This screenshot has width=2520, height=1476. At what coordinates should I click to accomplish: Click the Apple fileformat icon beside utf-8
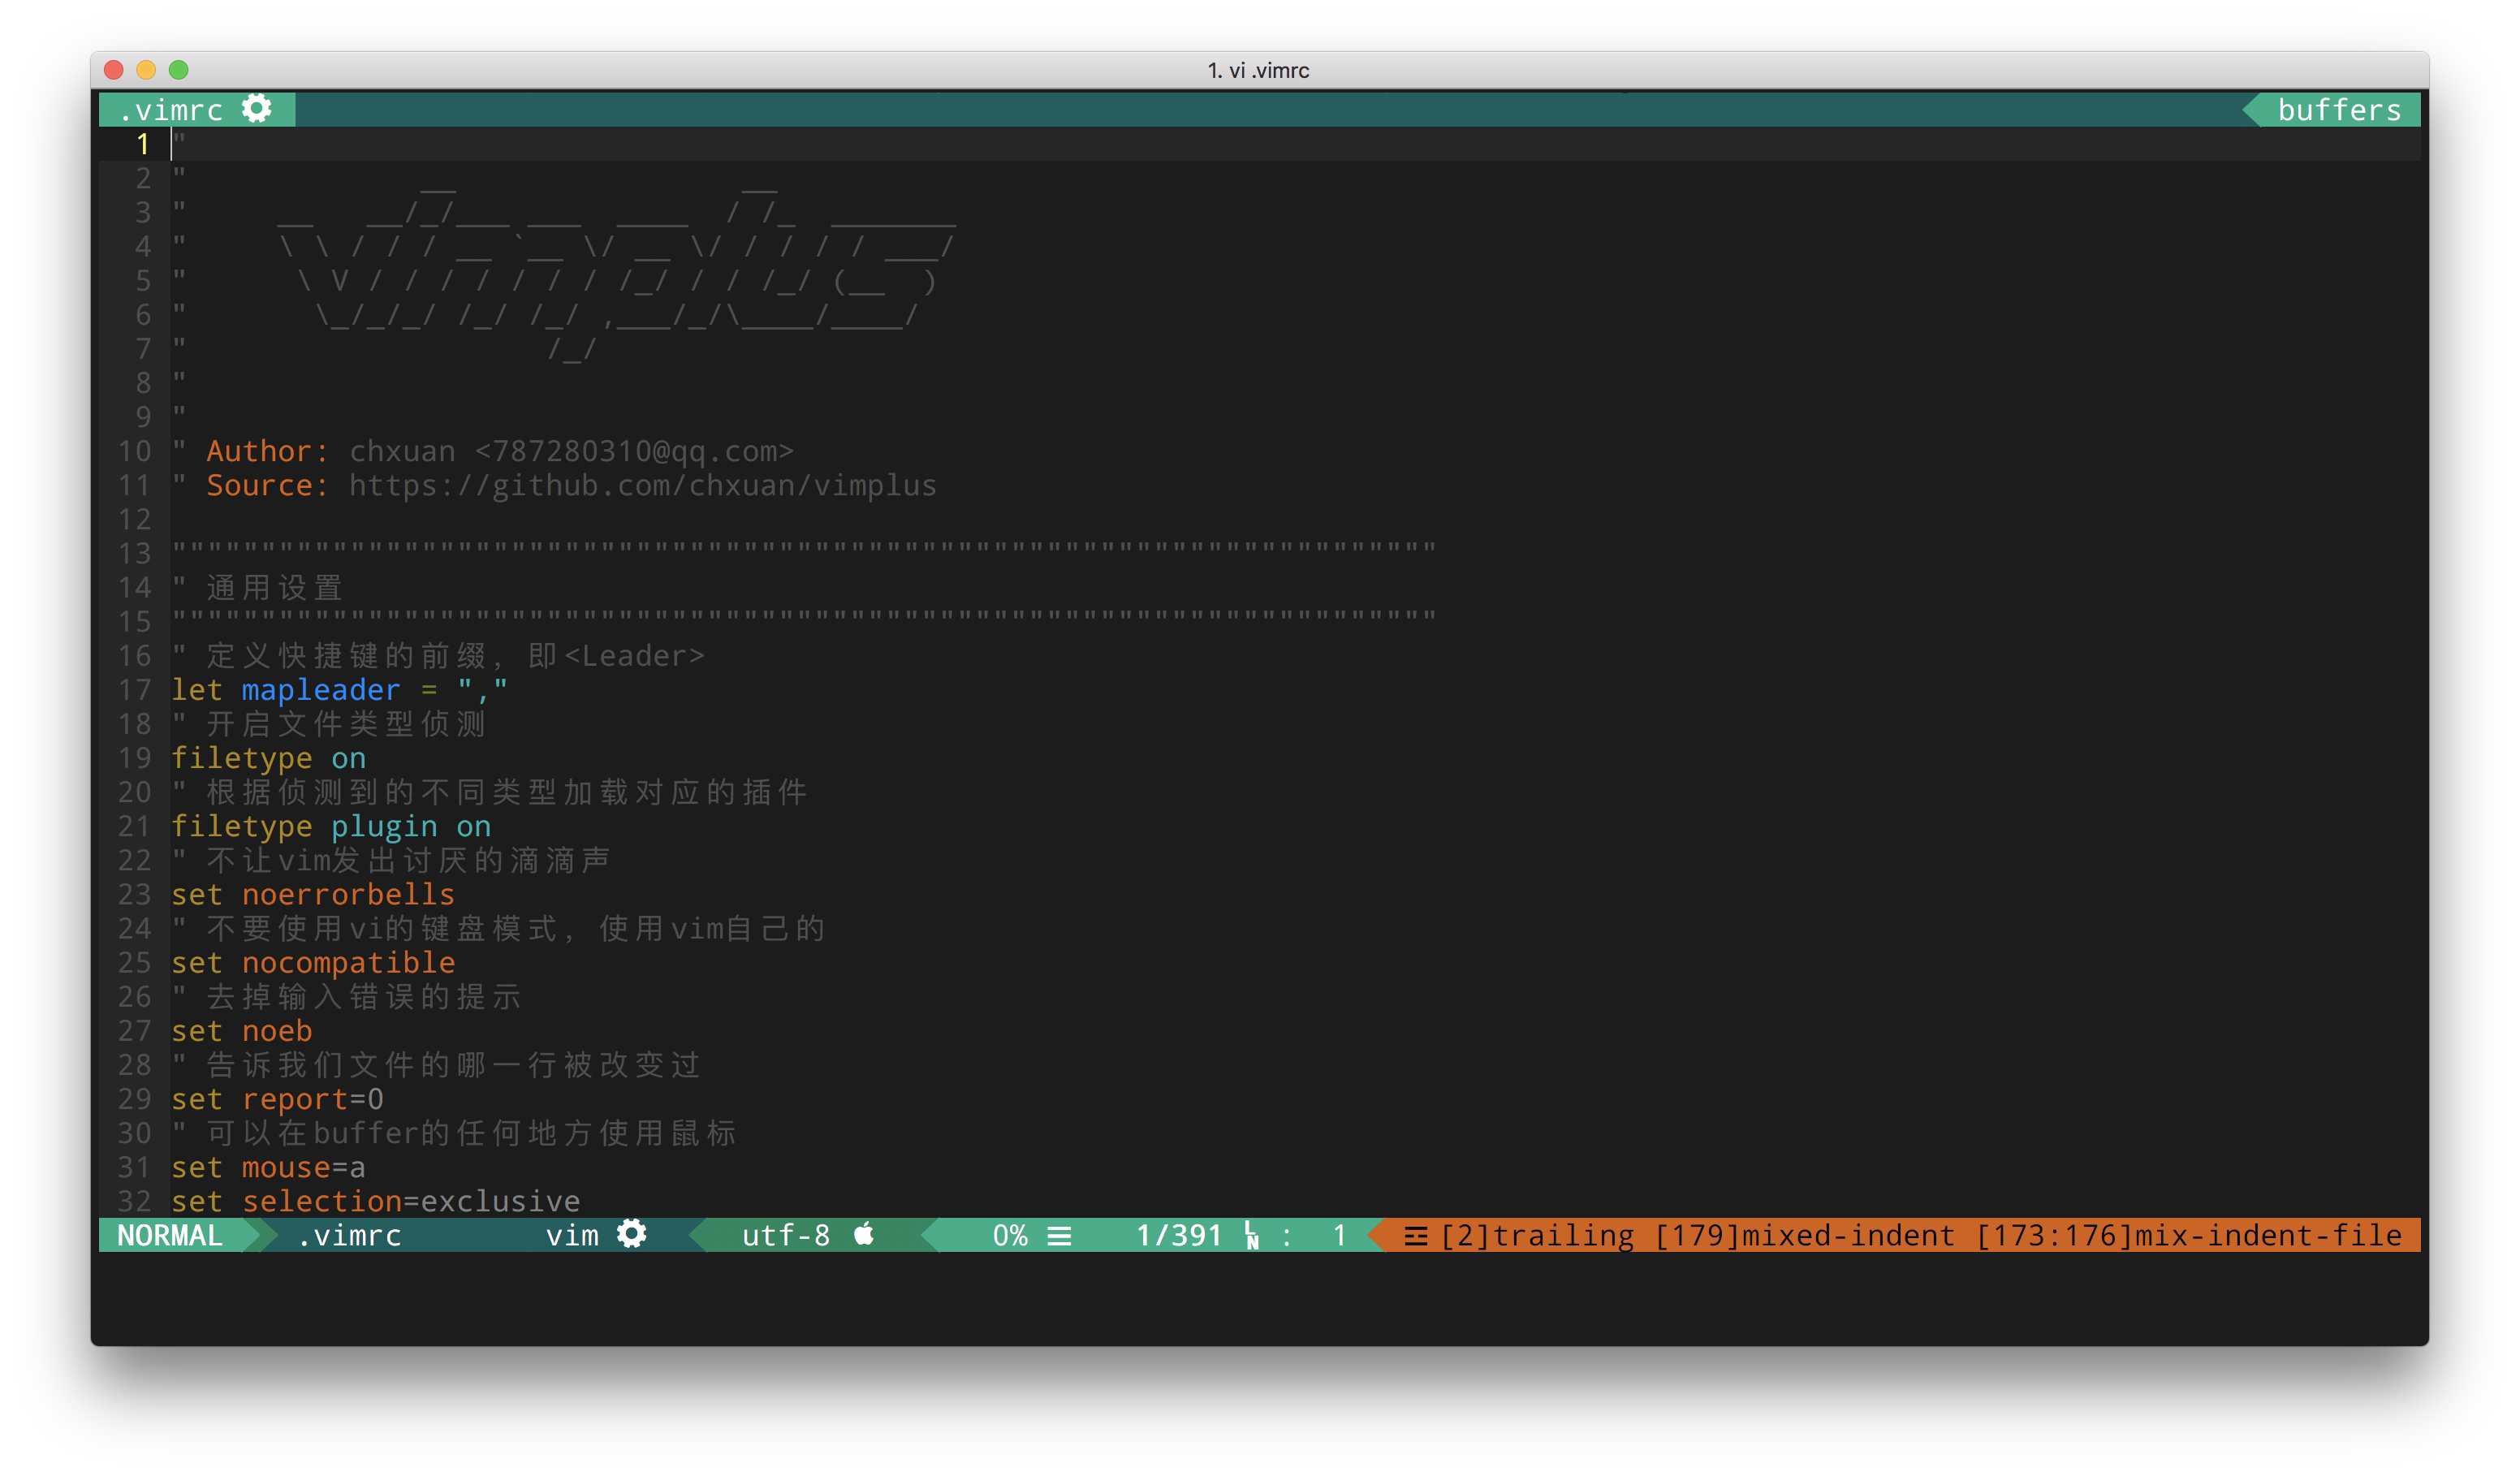[x=864, y=1234]
